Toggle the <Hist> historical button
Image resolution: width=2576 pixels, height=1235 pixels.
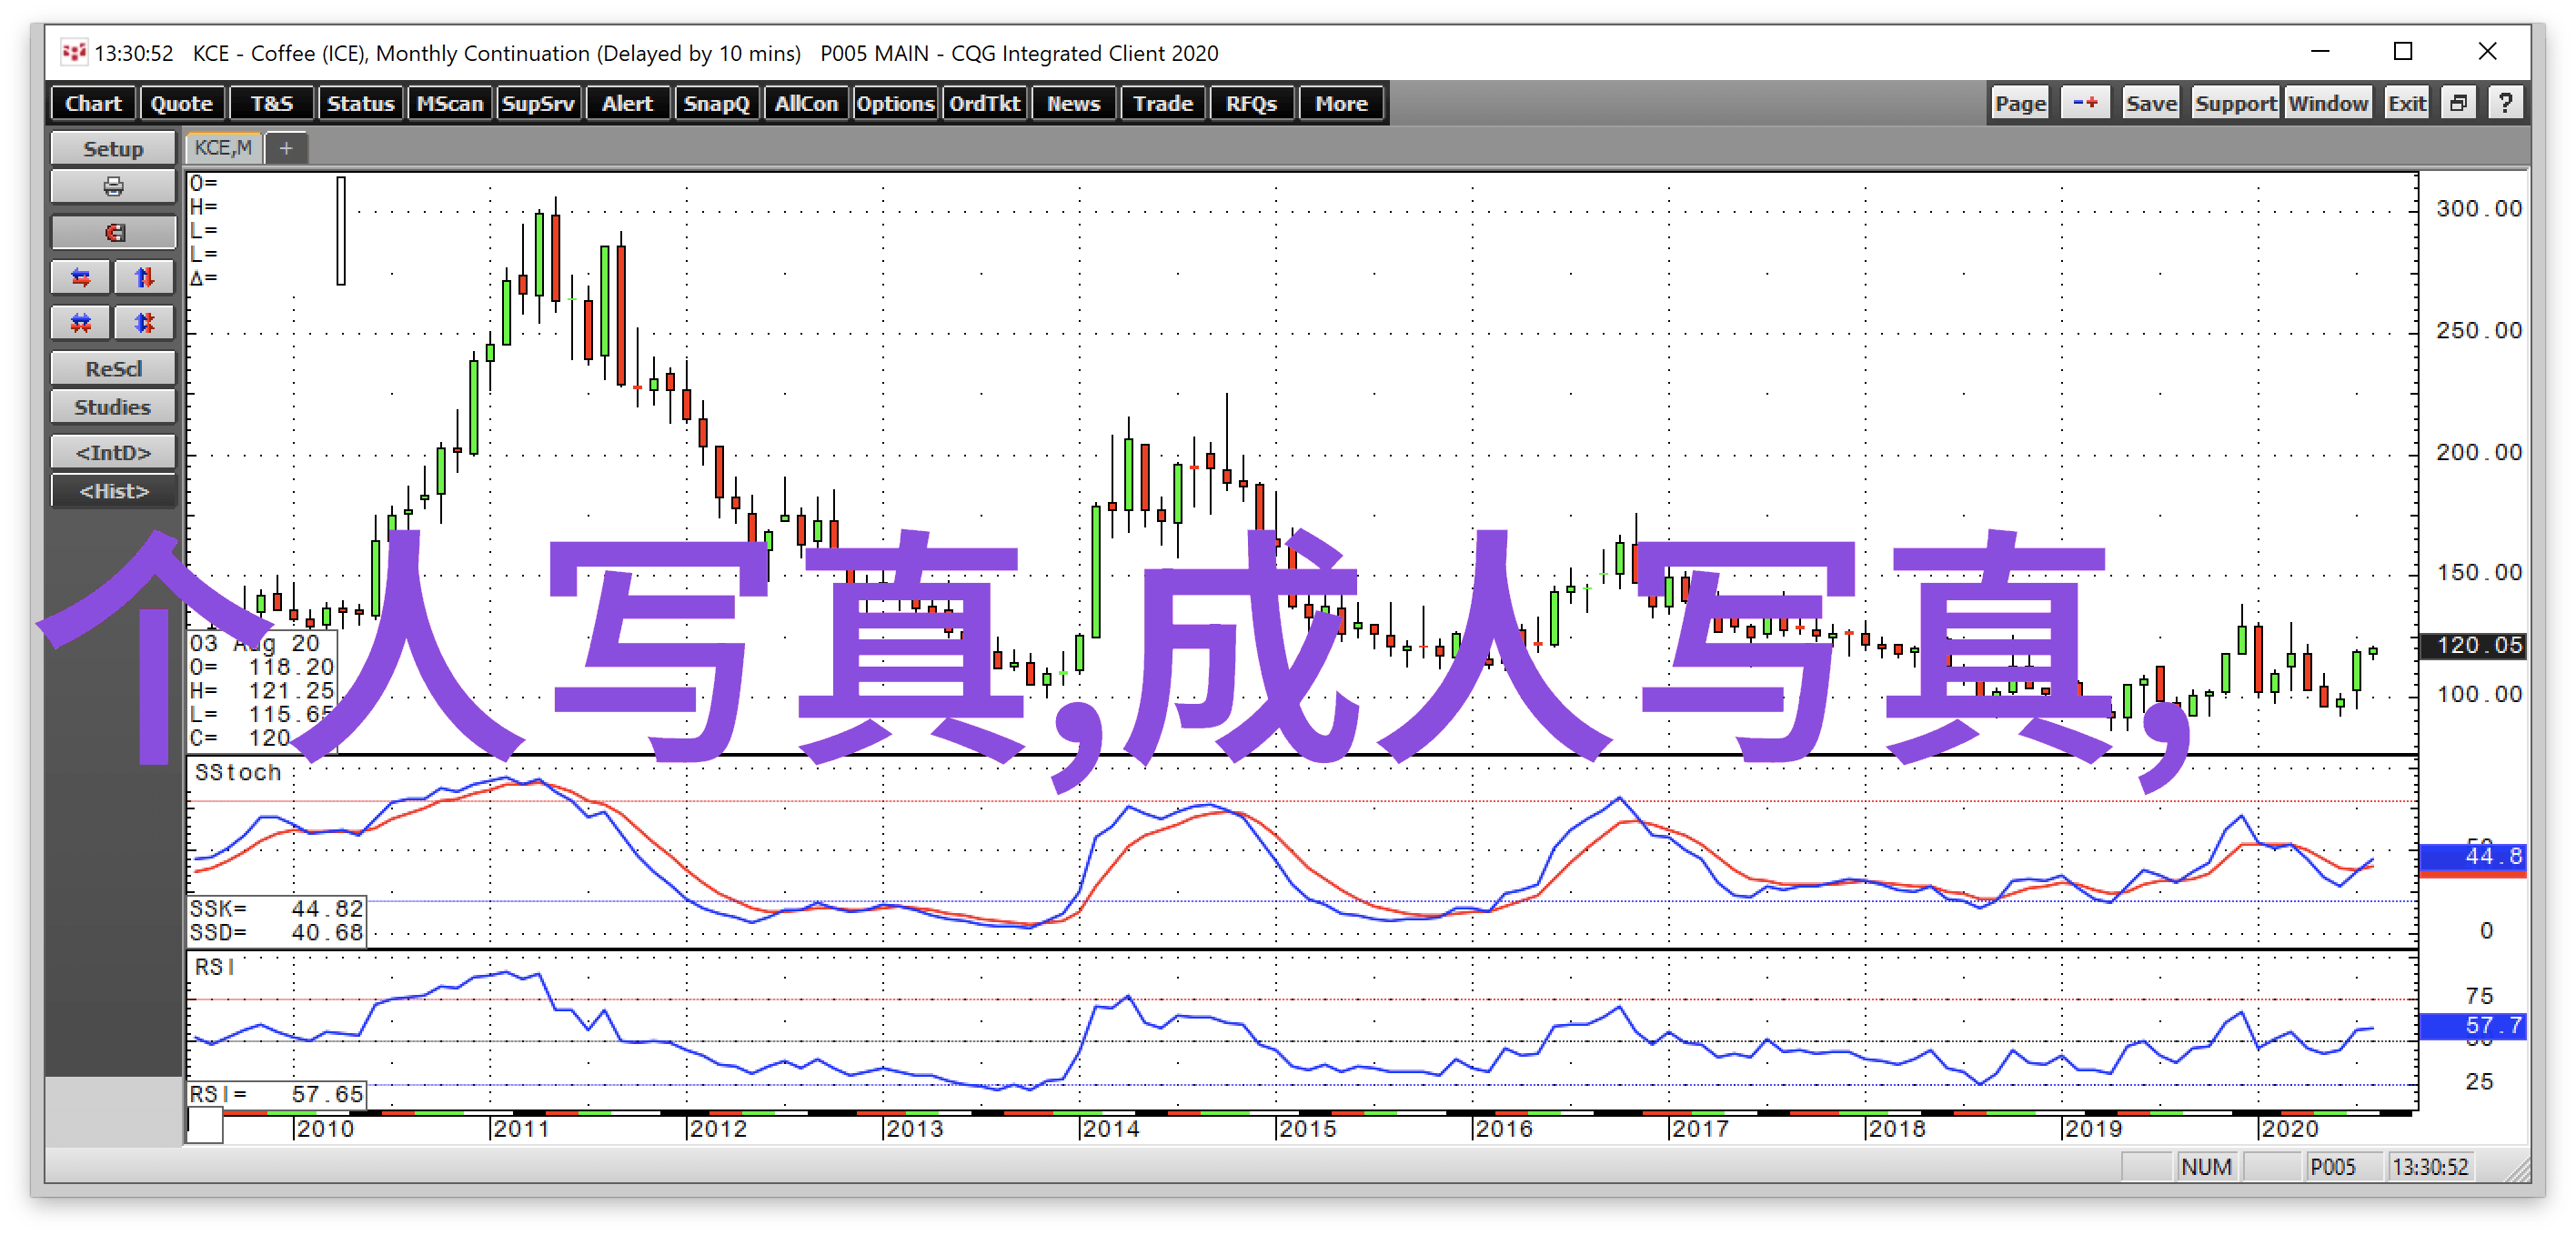tap(113, 491)
